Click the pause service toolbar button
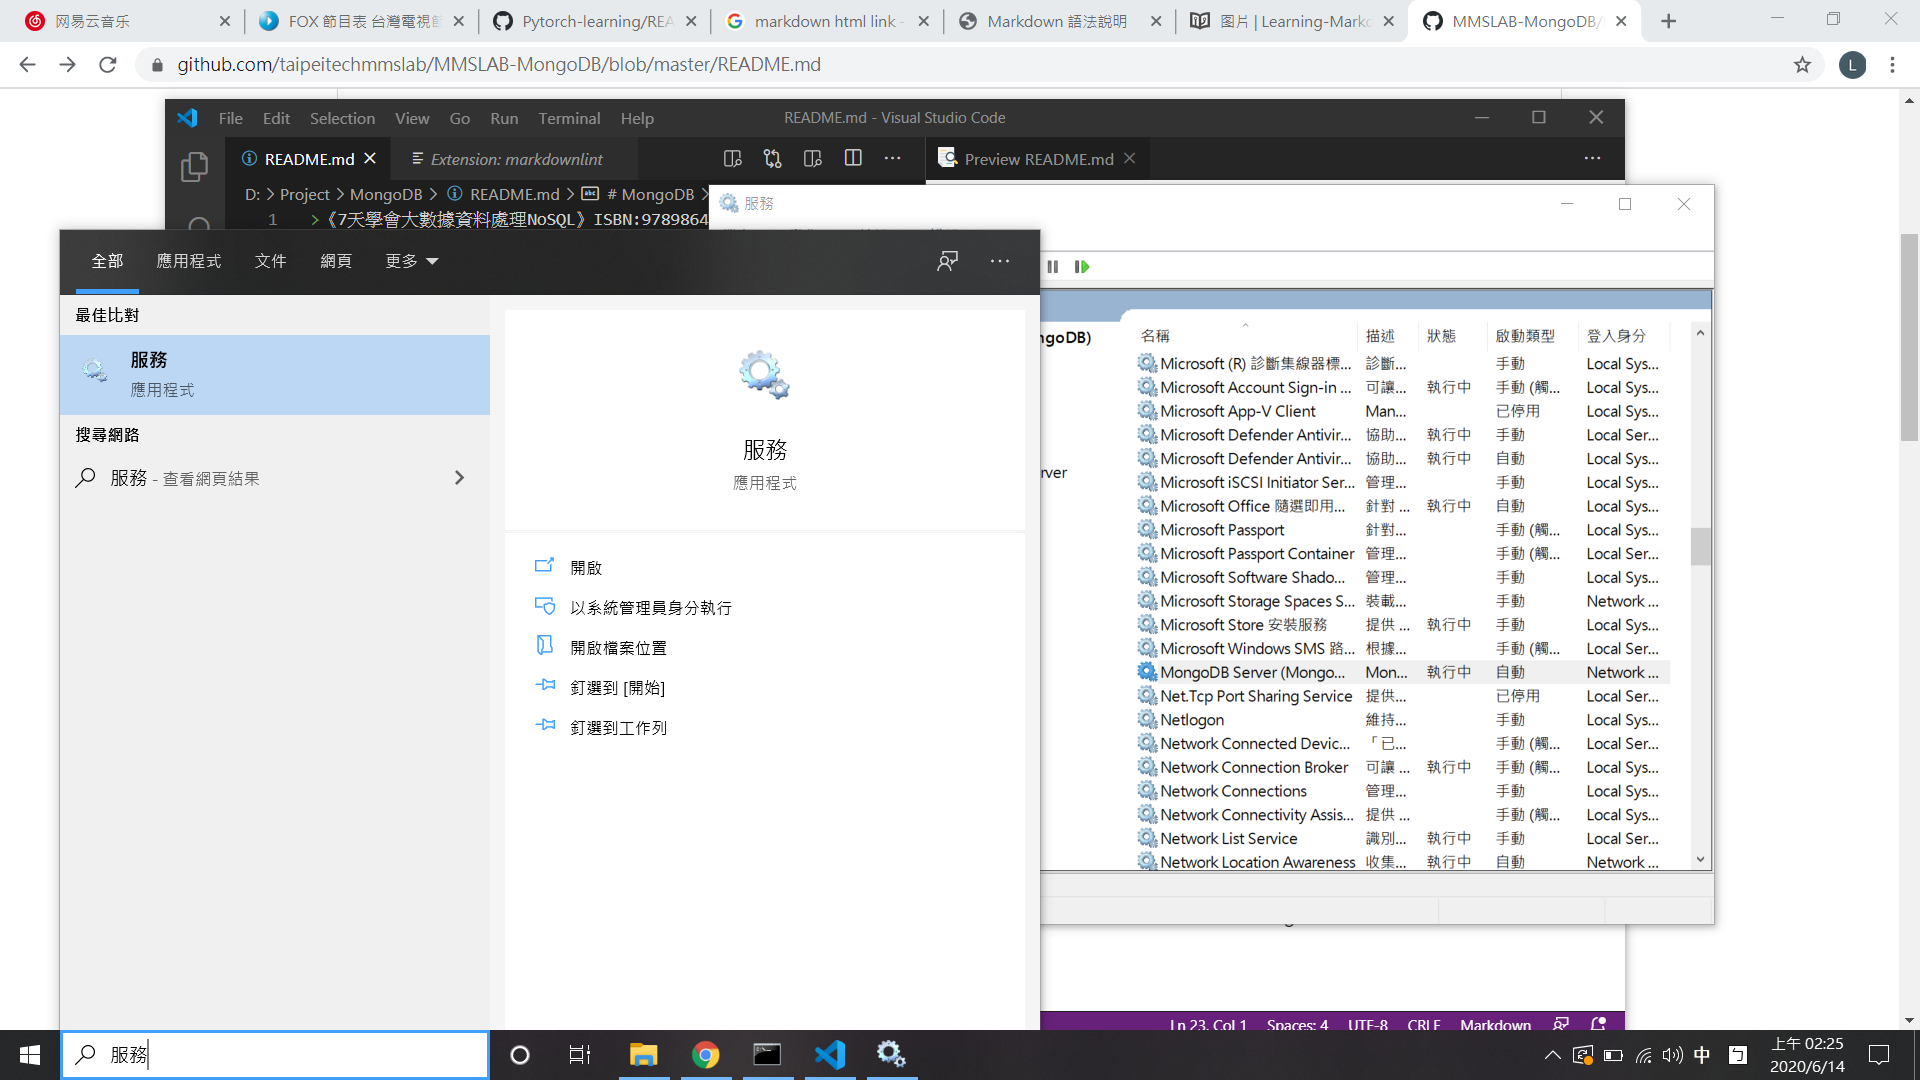Image resolution: width=1920 pixels, height=1080 pixels. pyautogui.click(x=1052, y=267)
